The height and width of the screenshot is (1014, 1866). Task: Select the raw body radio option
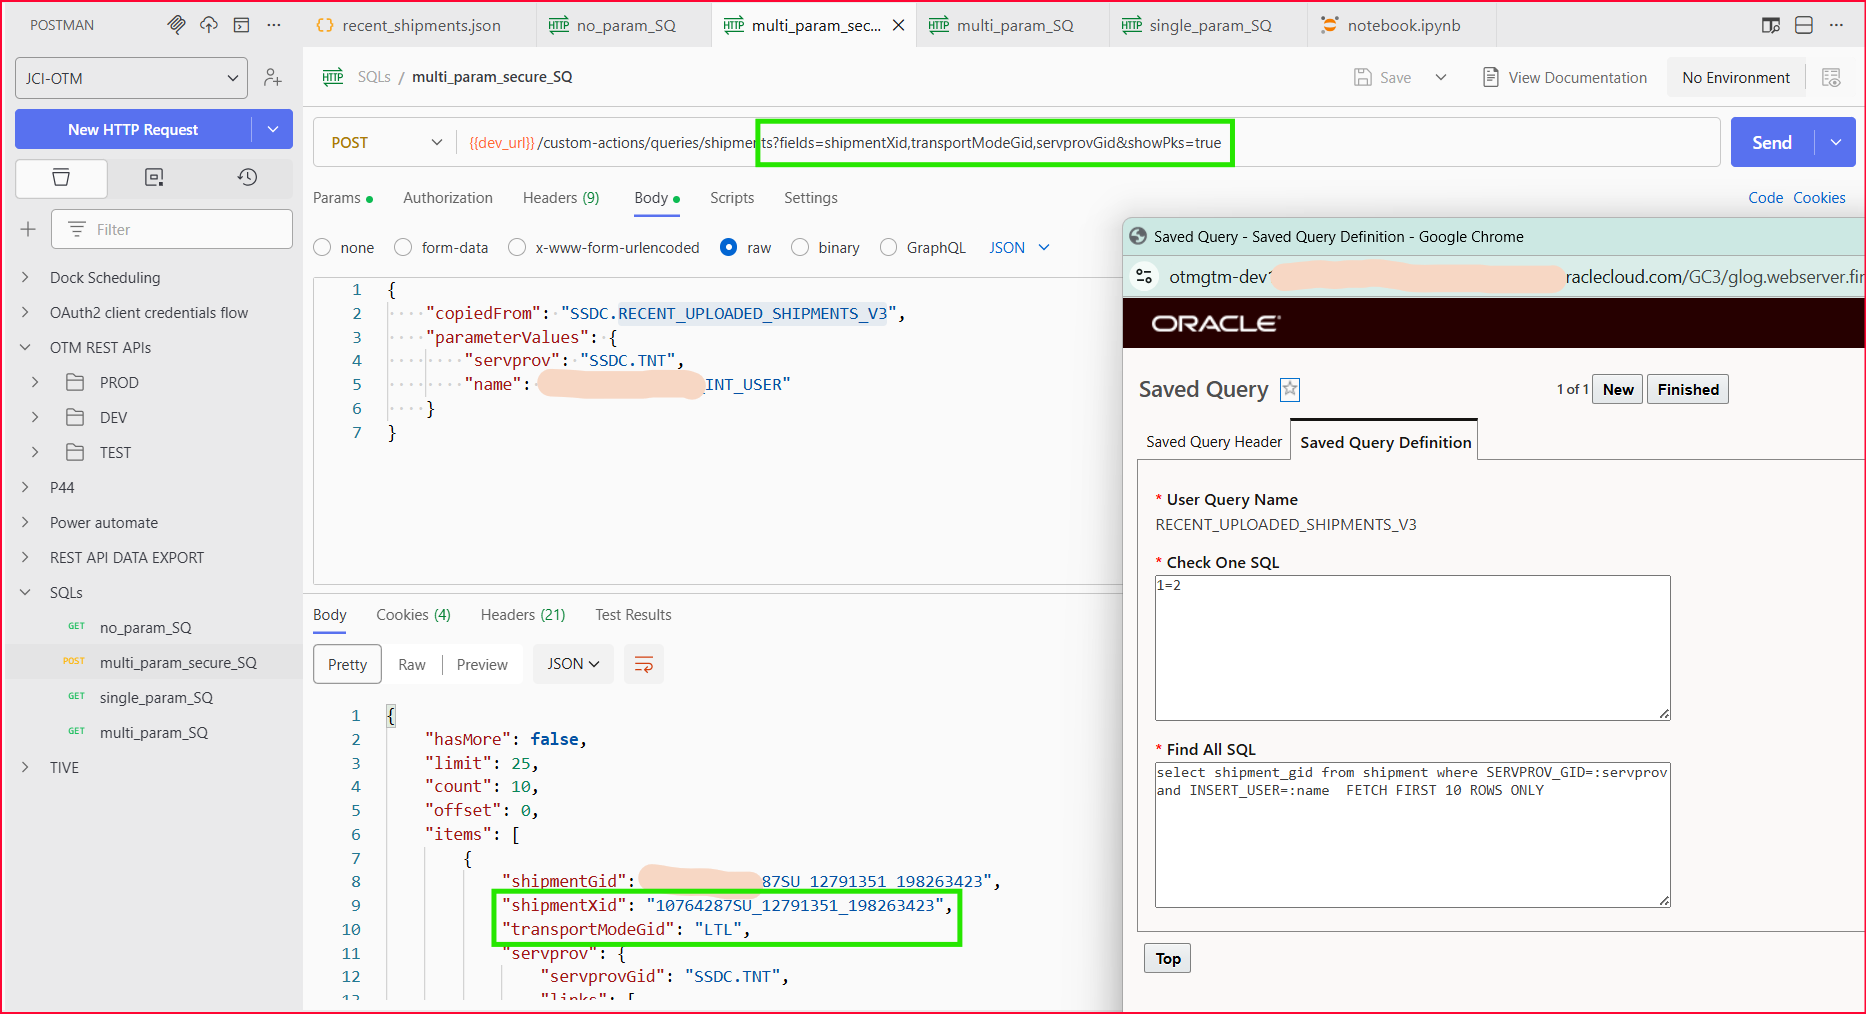click(x=728, y=247)
